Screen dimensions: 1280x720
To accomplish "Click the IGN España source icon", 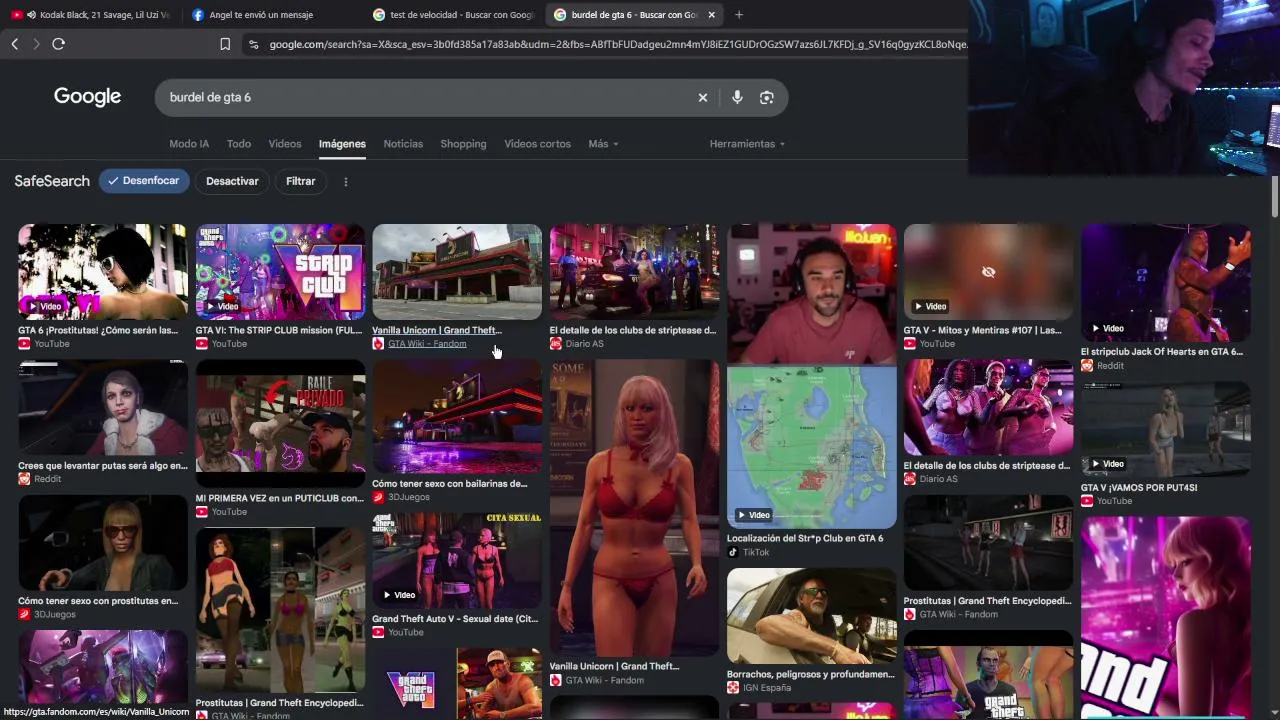I will (733, 688).
